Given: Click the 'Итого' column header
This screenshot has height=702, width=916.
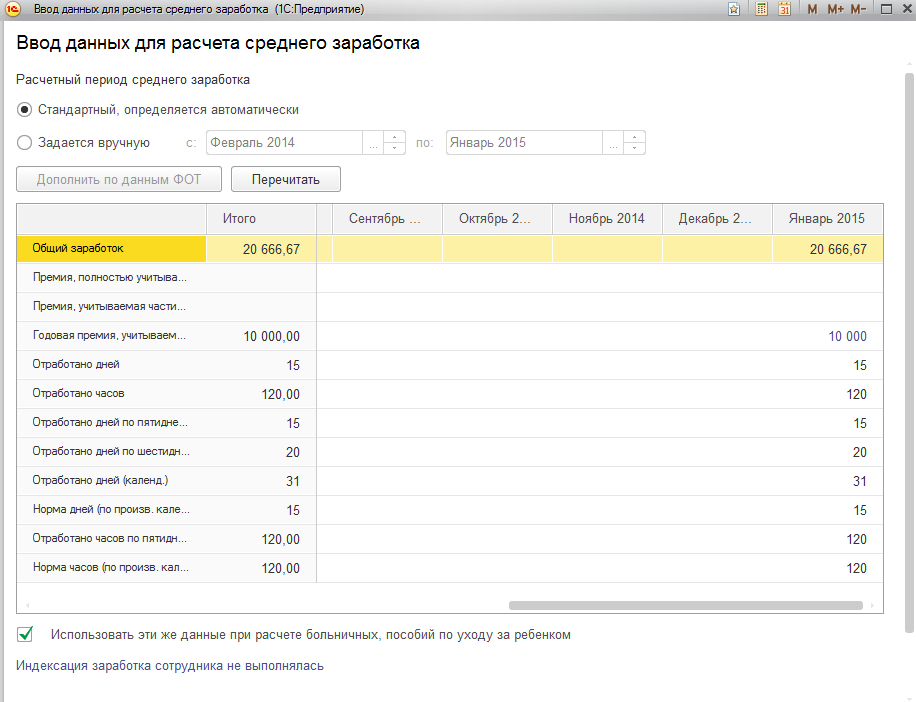Looking at the screenshot, I should pyautogui.click(x=240, y=219).
